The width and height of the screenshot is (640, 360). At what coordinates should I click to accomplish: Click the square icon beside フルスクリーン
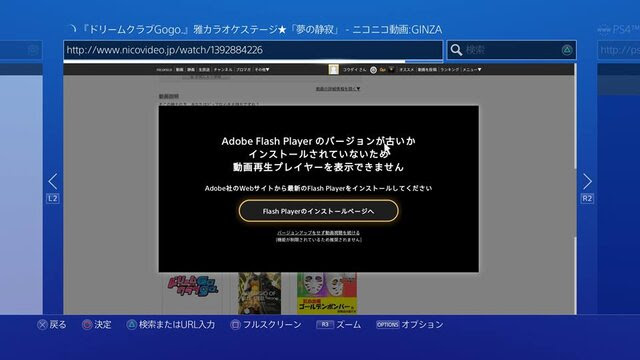235,324
